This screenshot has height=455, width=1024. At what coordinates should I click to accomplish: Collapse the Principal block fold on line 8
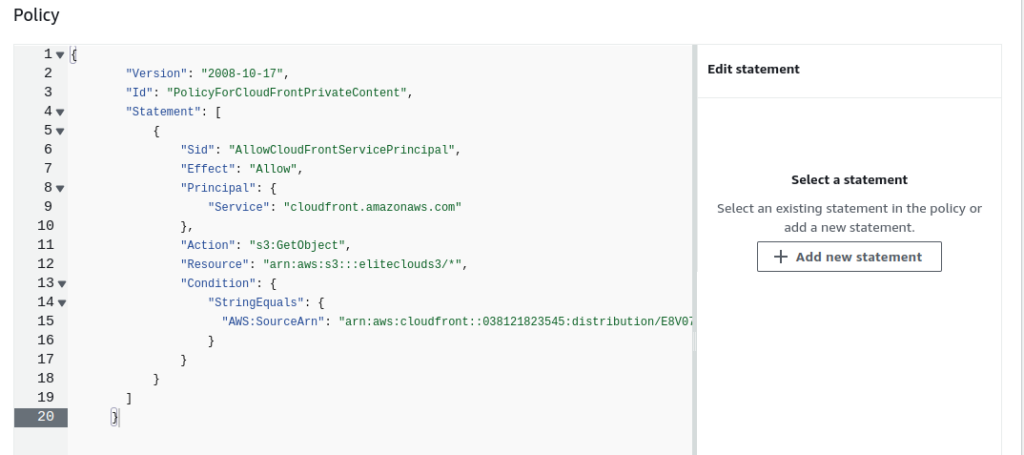coord(60,189)
